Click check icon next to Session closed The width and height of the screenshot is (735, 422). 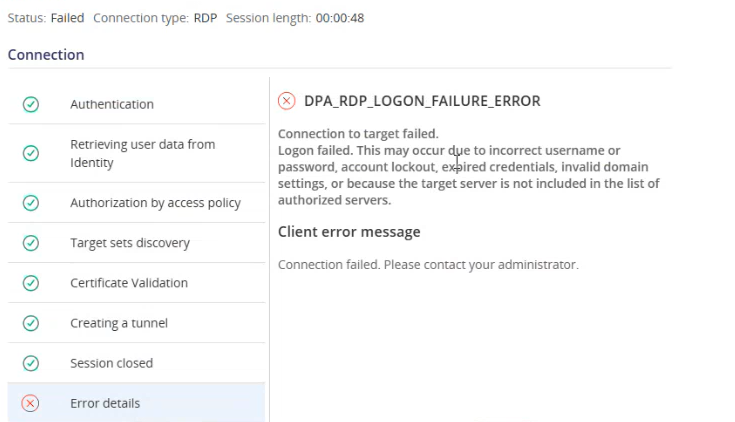[x=31, y=363]
